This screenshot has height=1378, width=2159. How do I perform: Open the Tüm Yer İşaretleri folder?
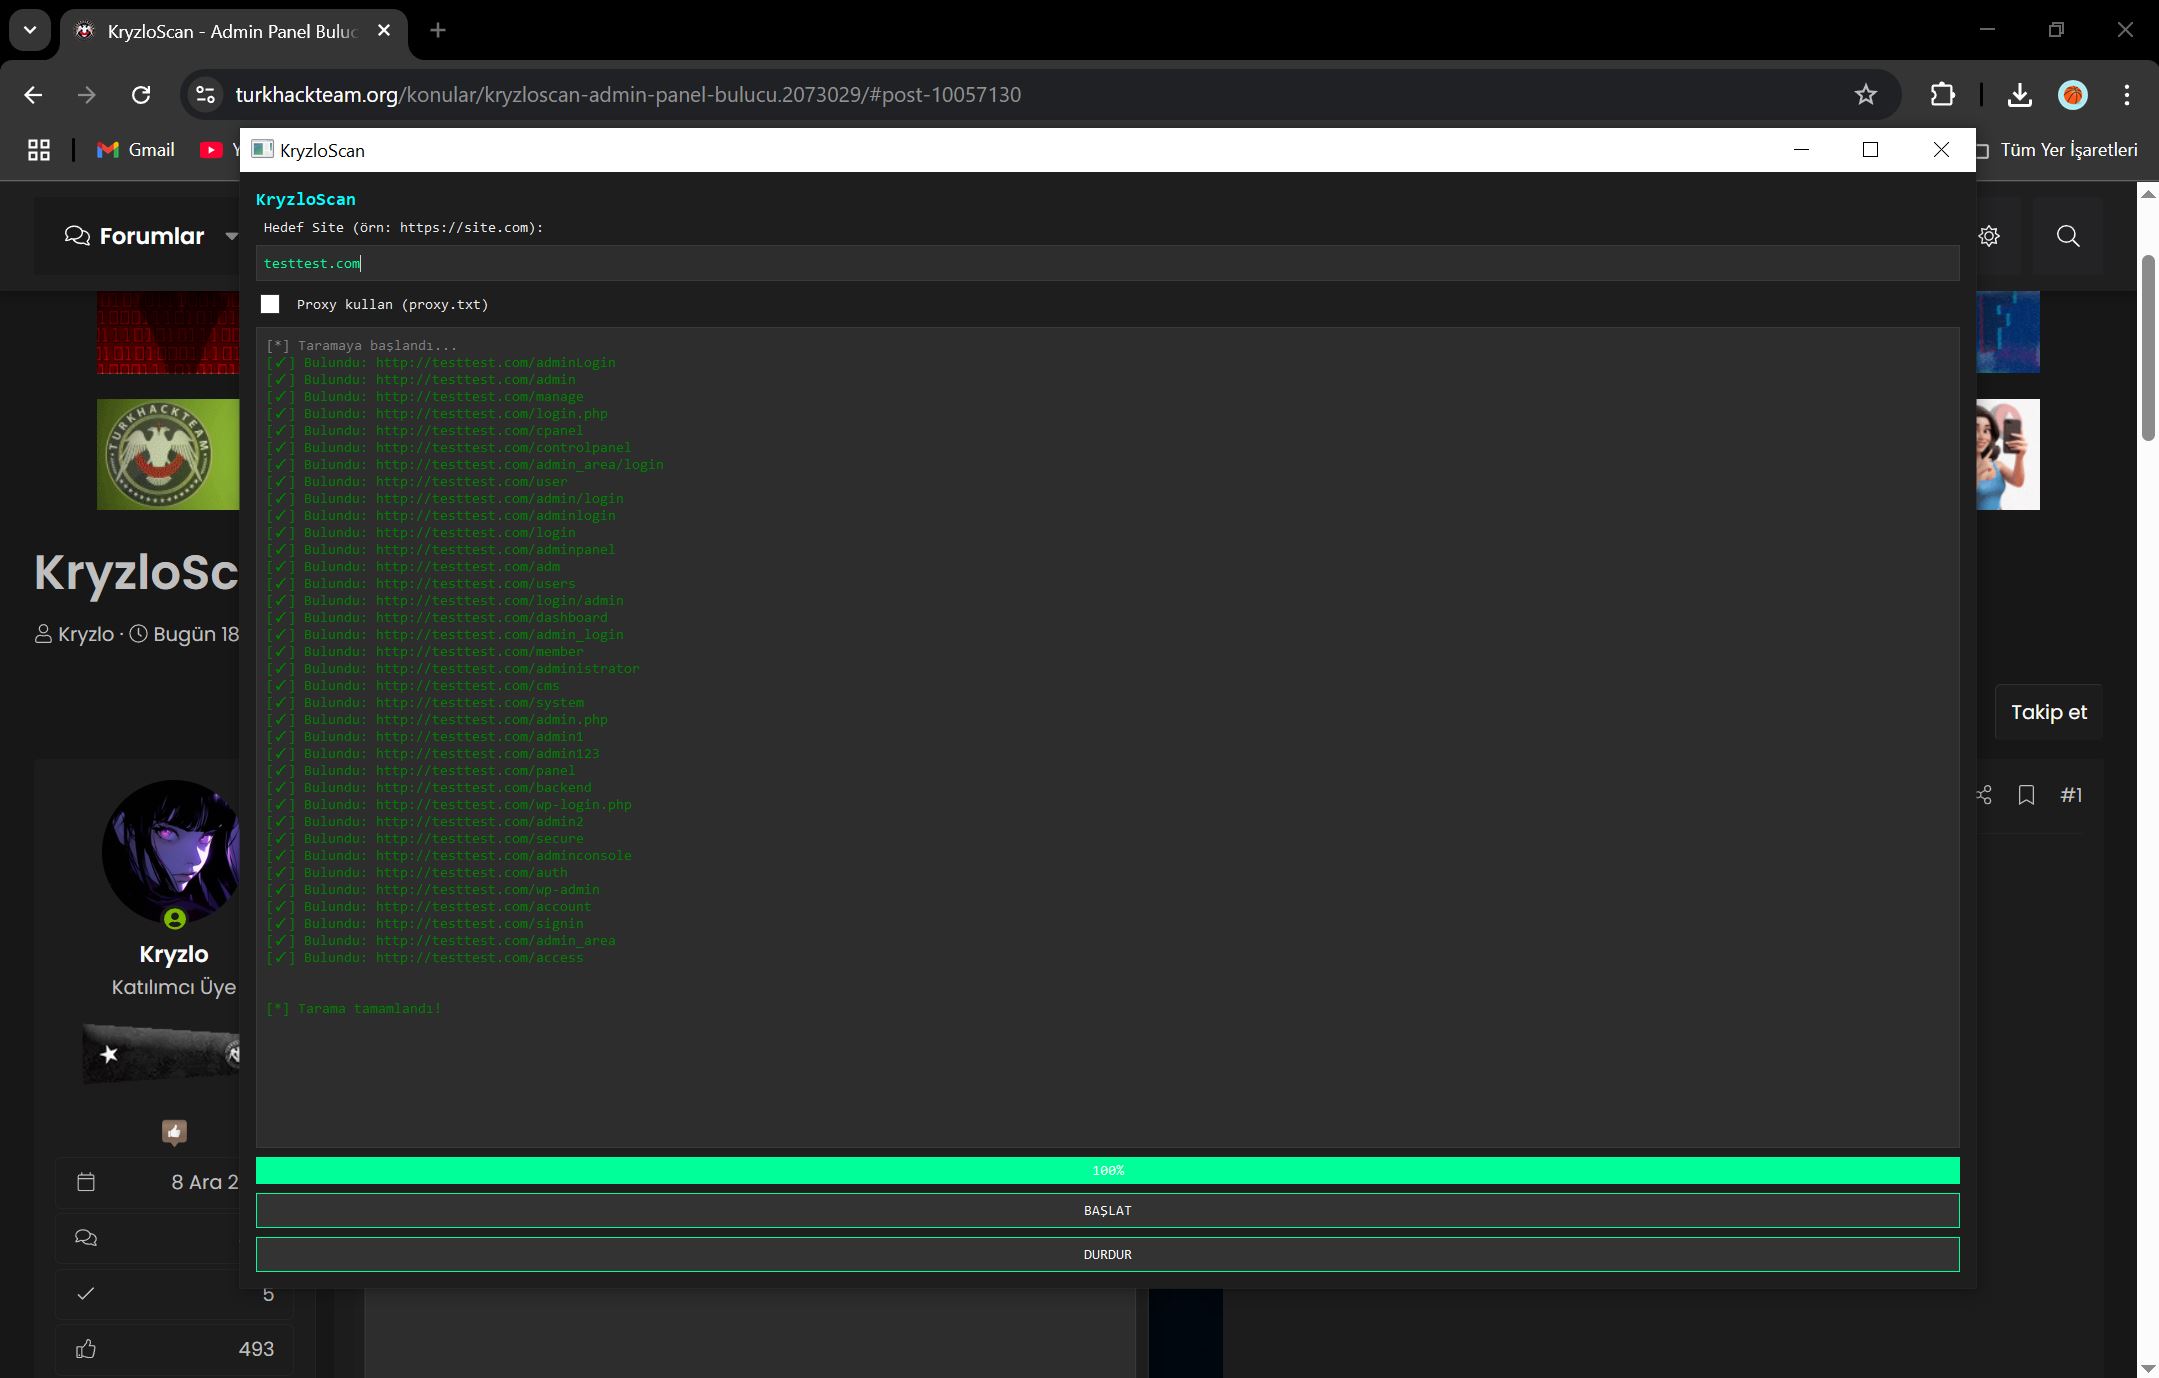[2058, 150]
